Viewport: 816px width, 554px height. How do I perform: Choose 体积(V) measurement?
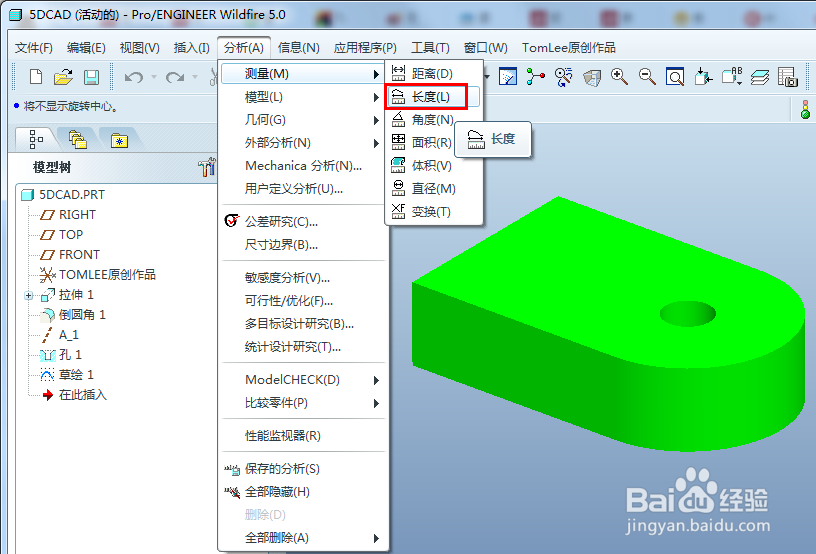click(x=434, y=165)
